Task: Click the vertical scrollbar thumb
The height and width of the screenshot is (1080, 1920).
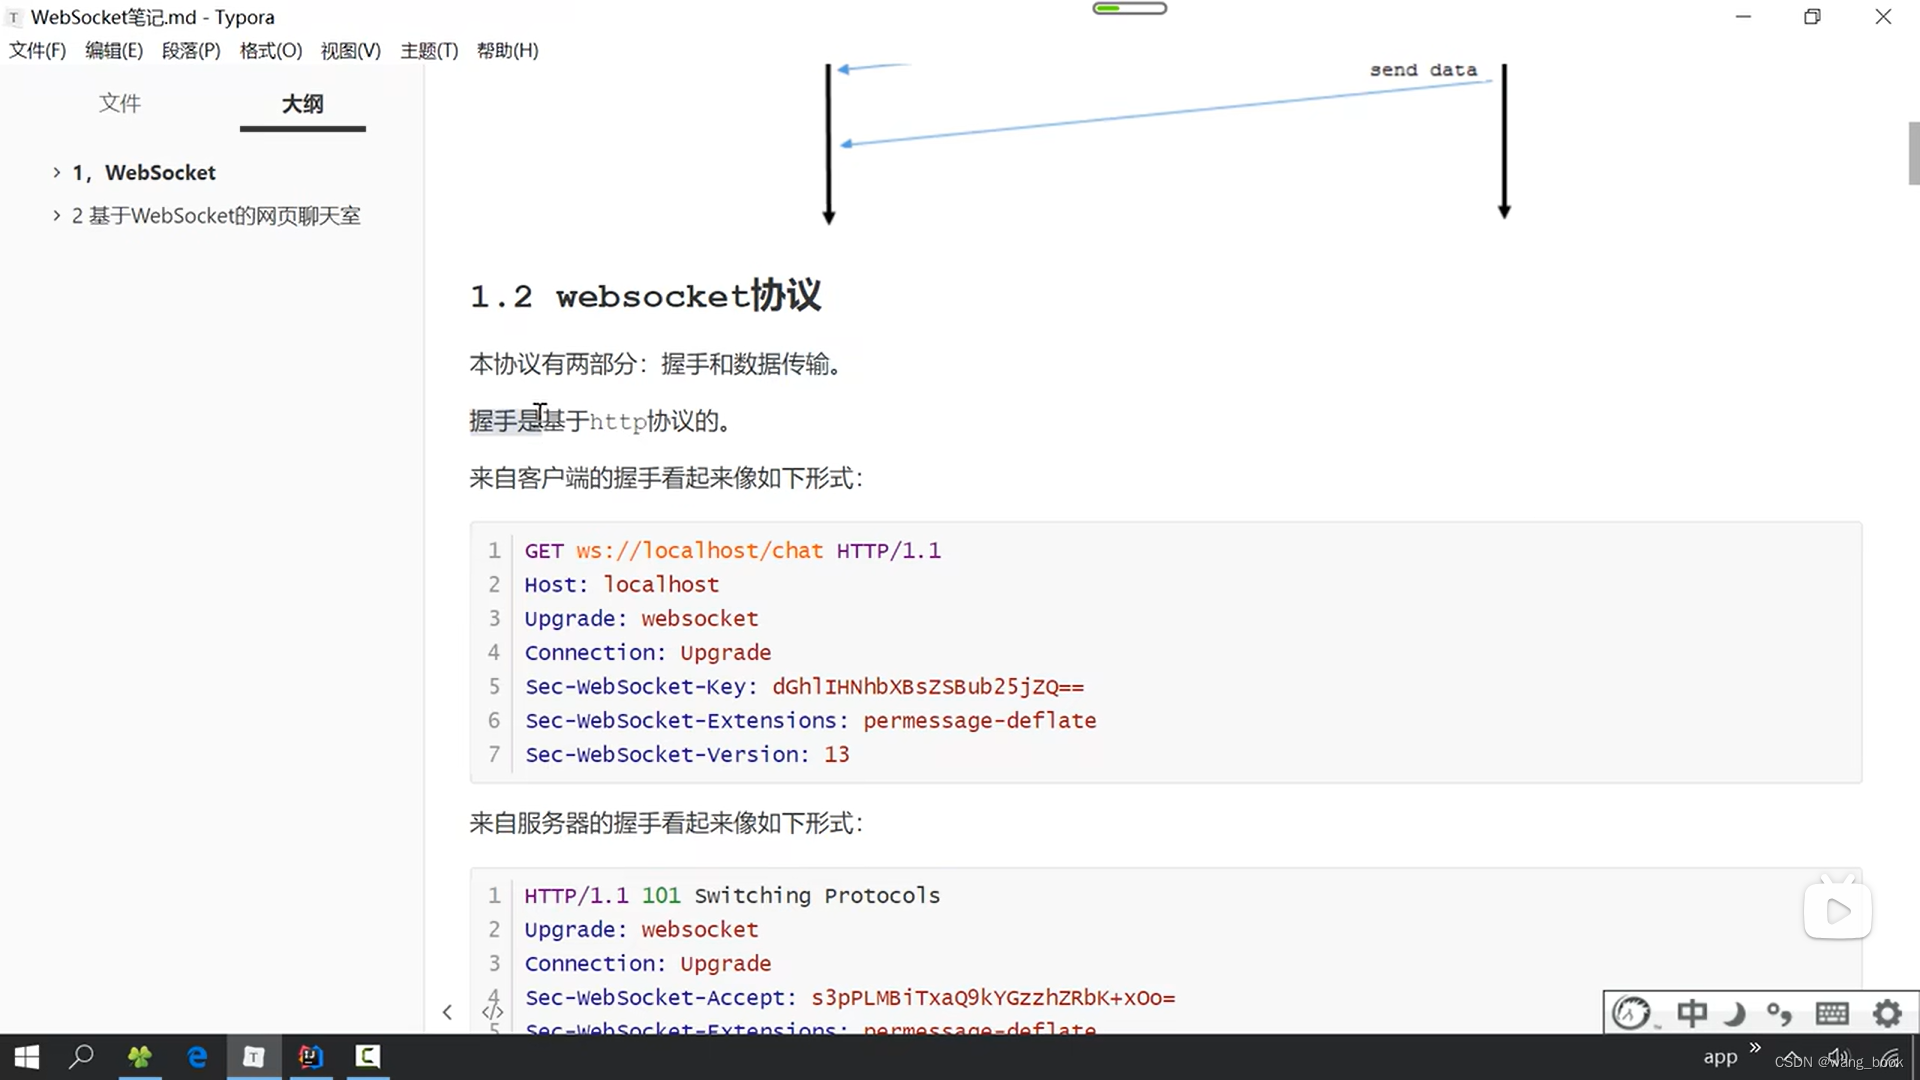Action: 1913,152
